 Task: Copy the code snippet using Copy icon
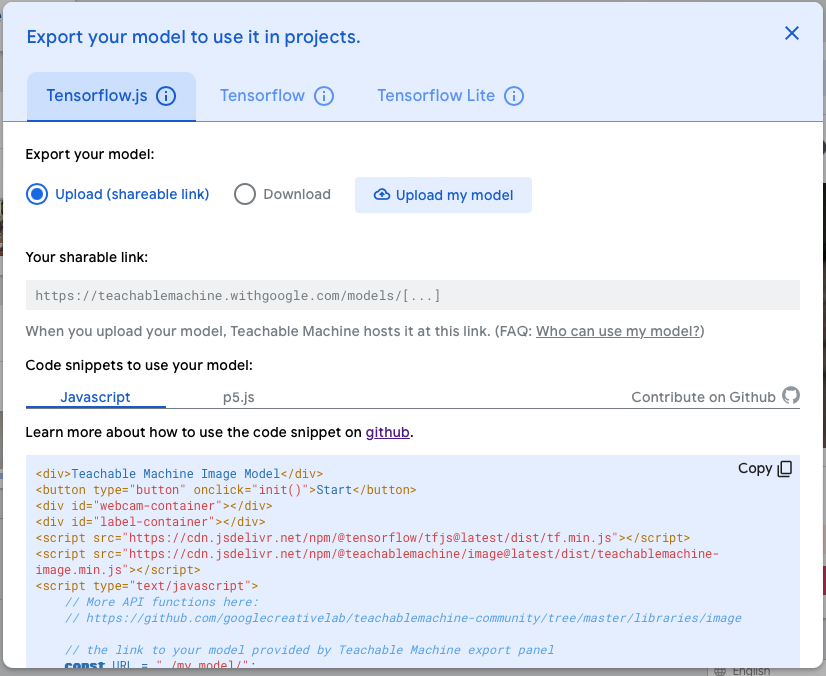784,468
